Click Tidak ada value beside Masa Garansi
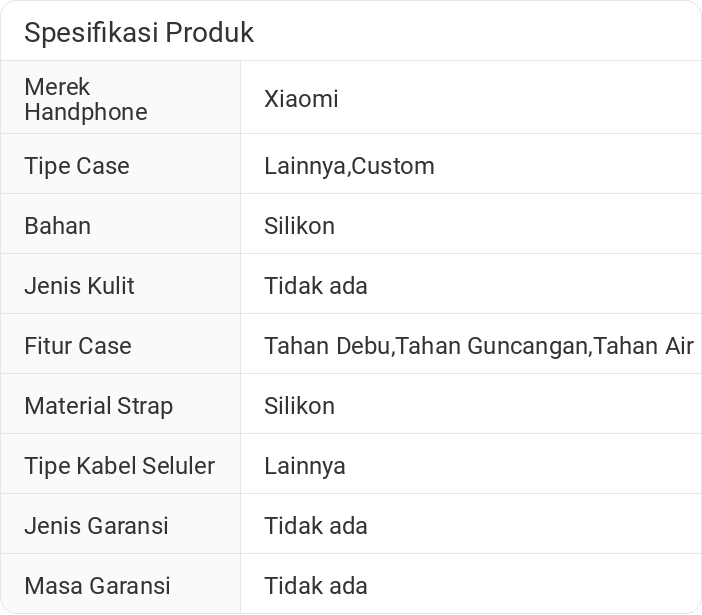 (x=315, y=586)
